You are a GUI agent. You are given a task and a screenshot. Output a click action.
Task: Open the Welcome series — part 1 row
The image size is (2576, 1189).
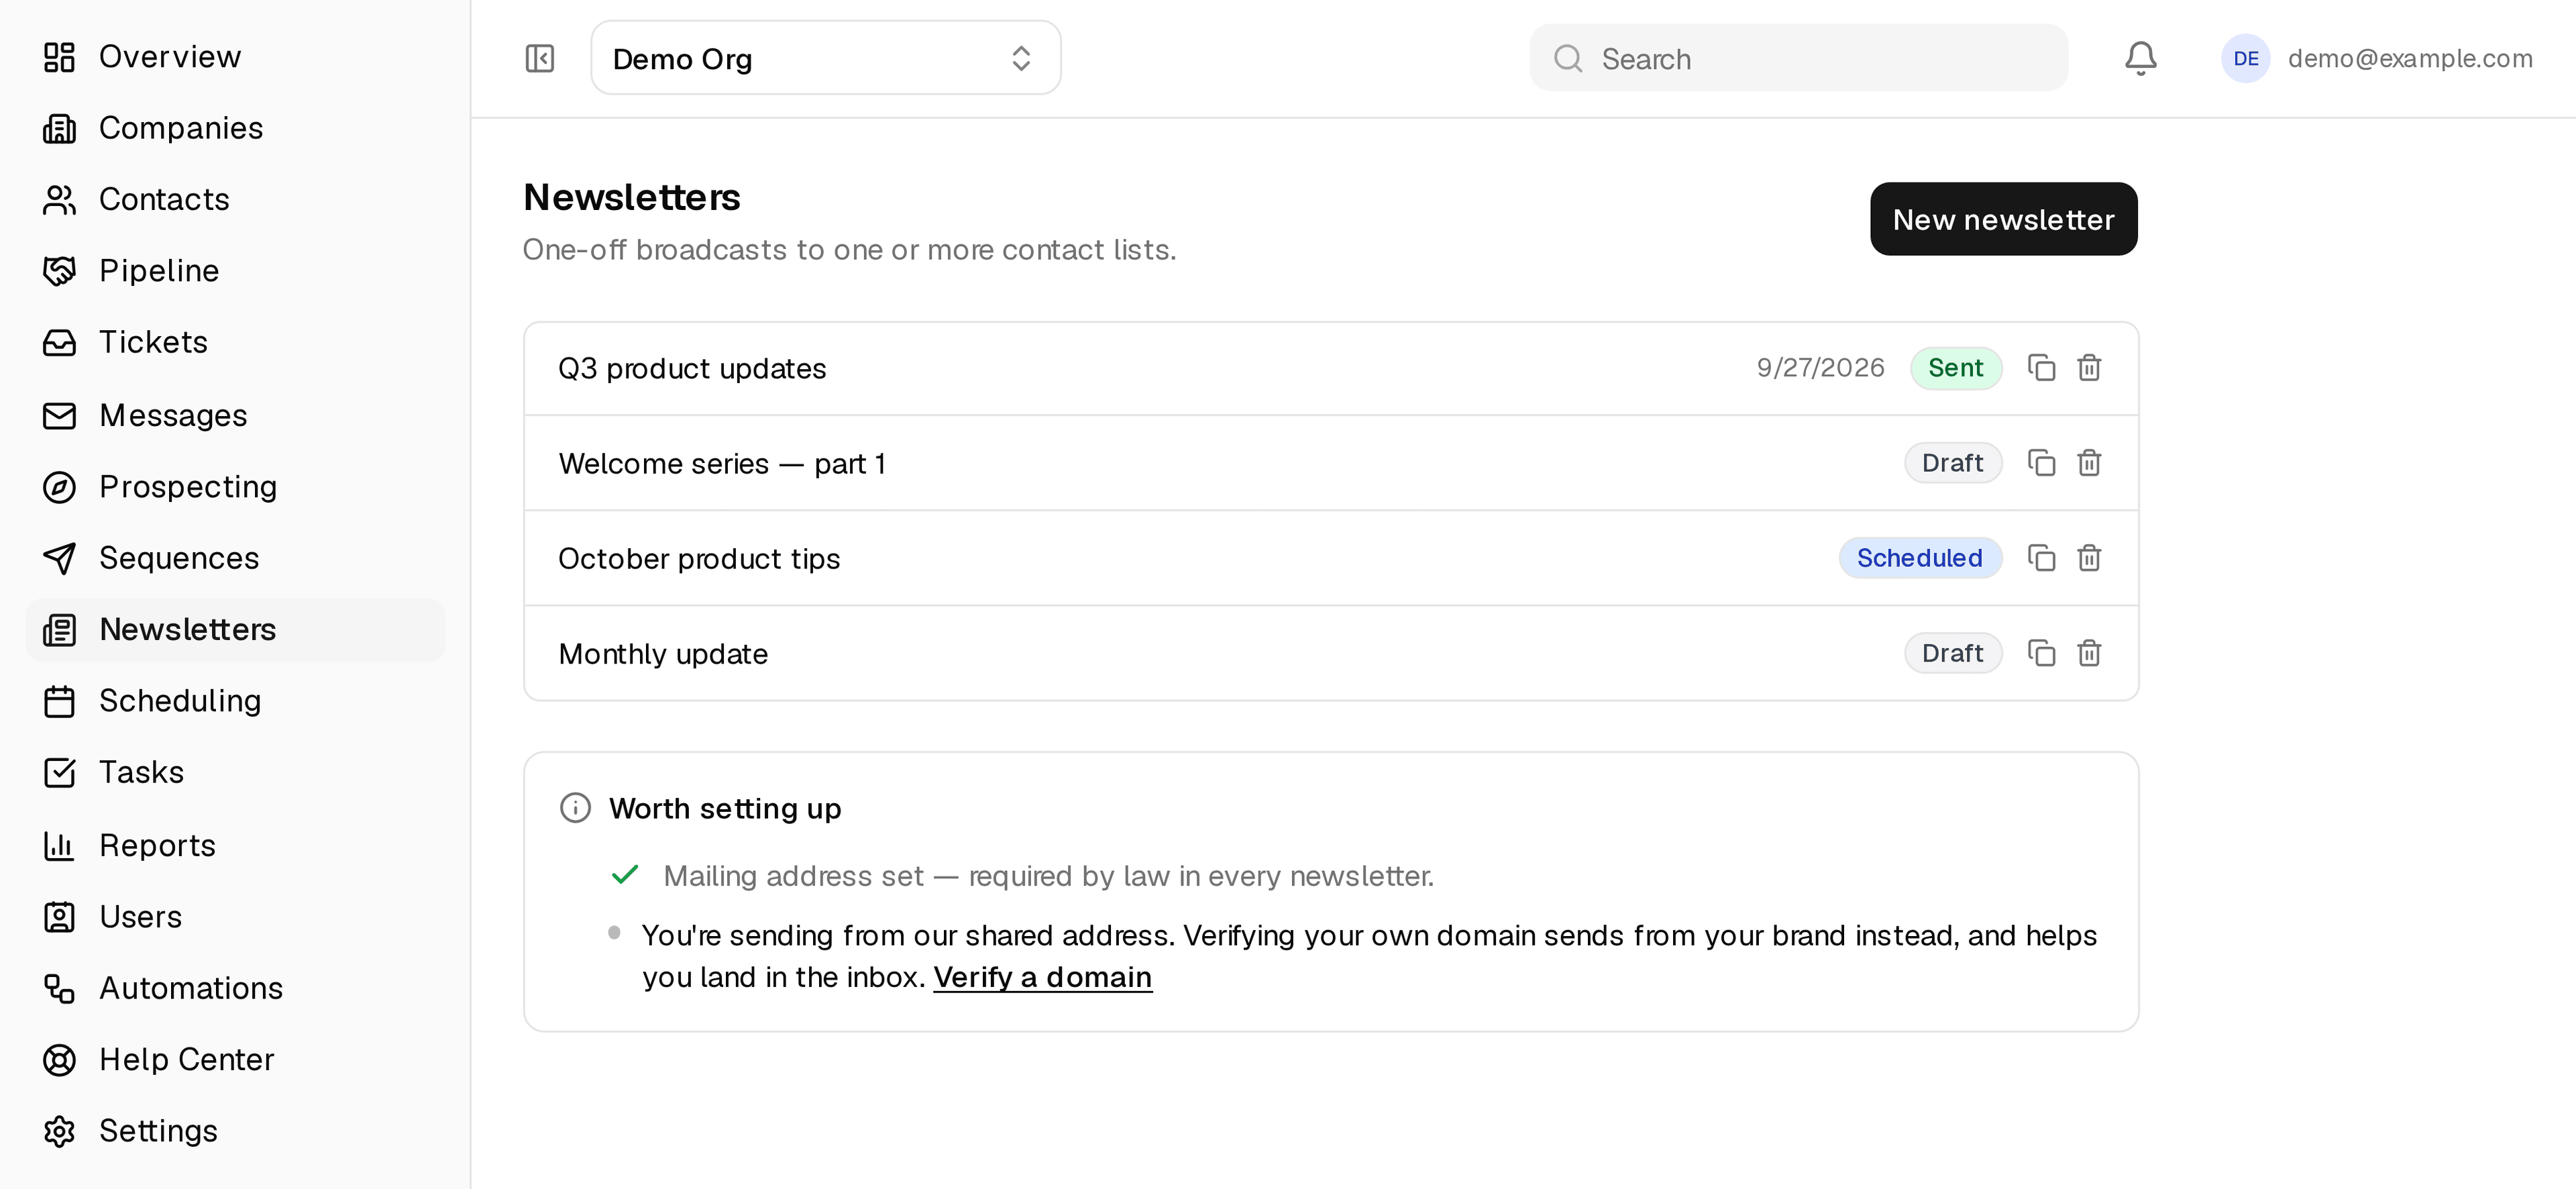(1331, 463)
